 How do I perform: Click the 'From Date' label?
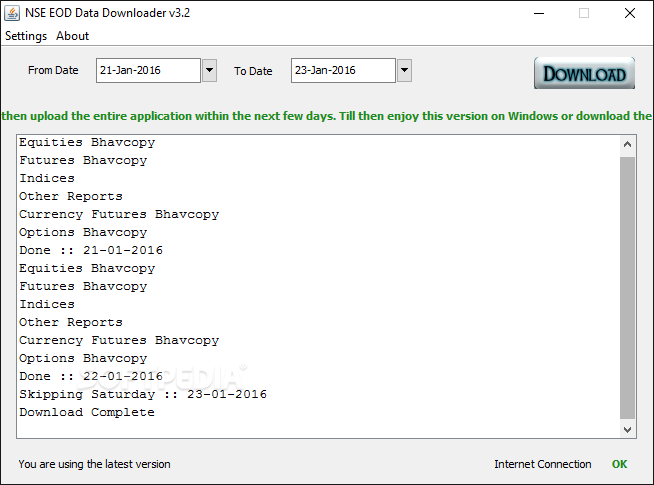coord(53,70)
